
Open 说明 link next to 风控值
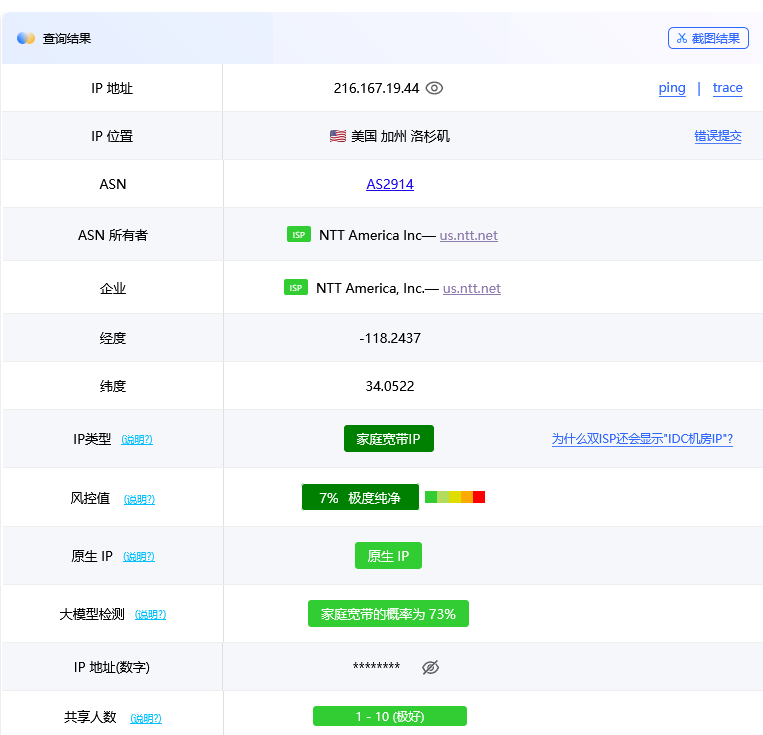coord(139,499)
